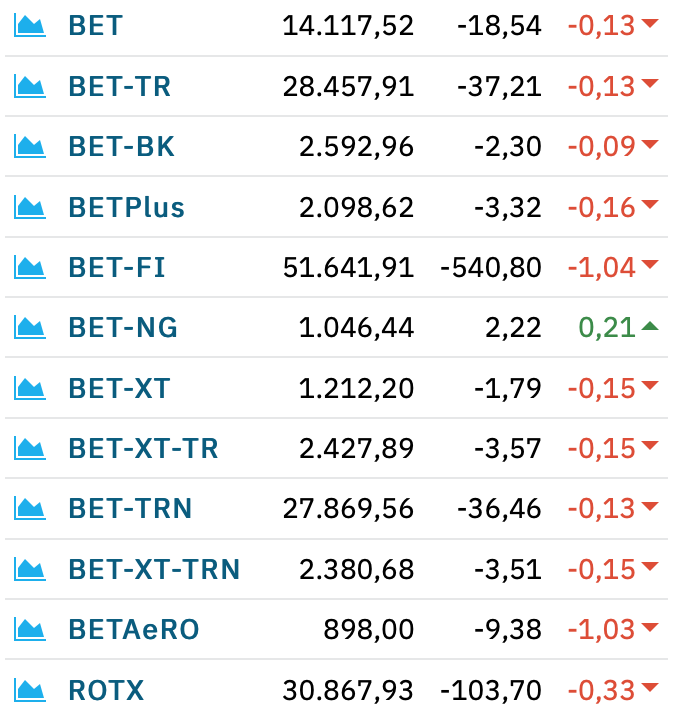This screenshot has width=685, height=717.
Task: Click the chart icon for BETPlus
Action: [x=30, y=207]
